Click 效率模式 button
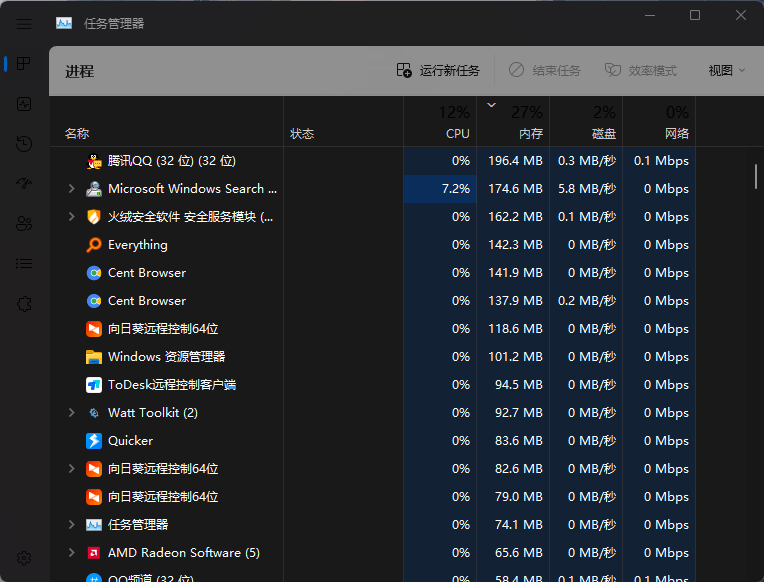Viewport: 764px width, 582px height. [641, 71]
